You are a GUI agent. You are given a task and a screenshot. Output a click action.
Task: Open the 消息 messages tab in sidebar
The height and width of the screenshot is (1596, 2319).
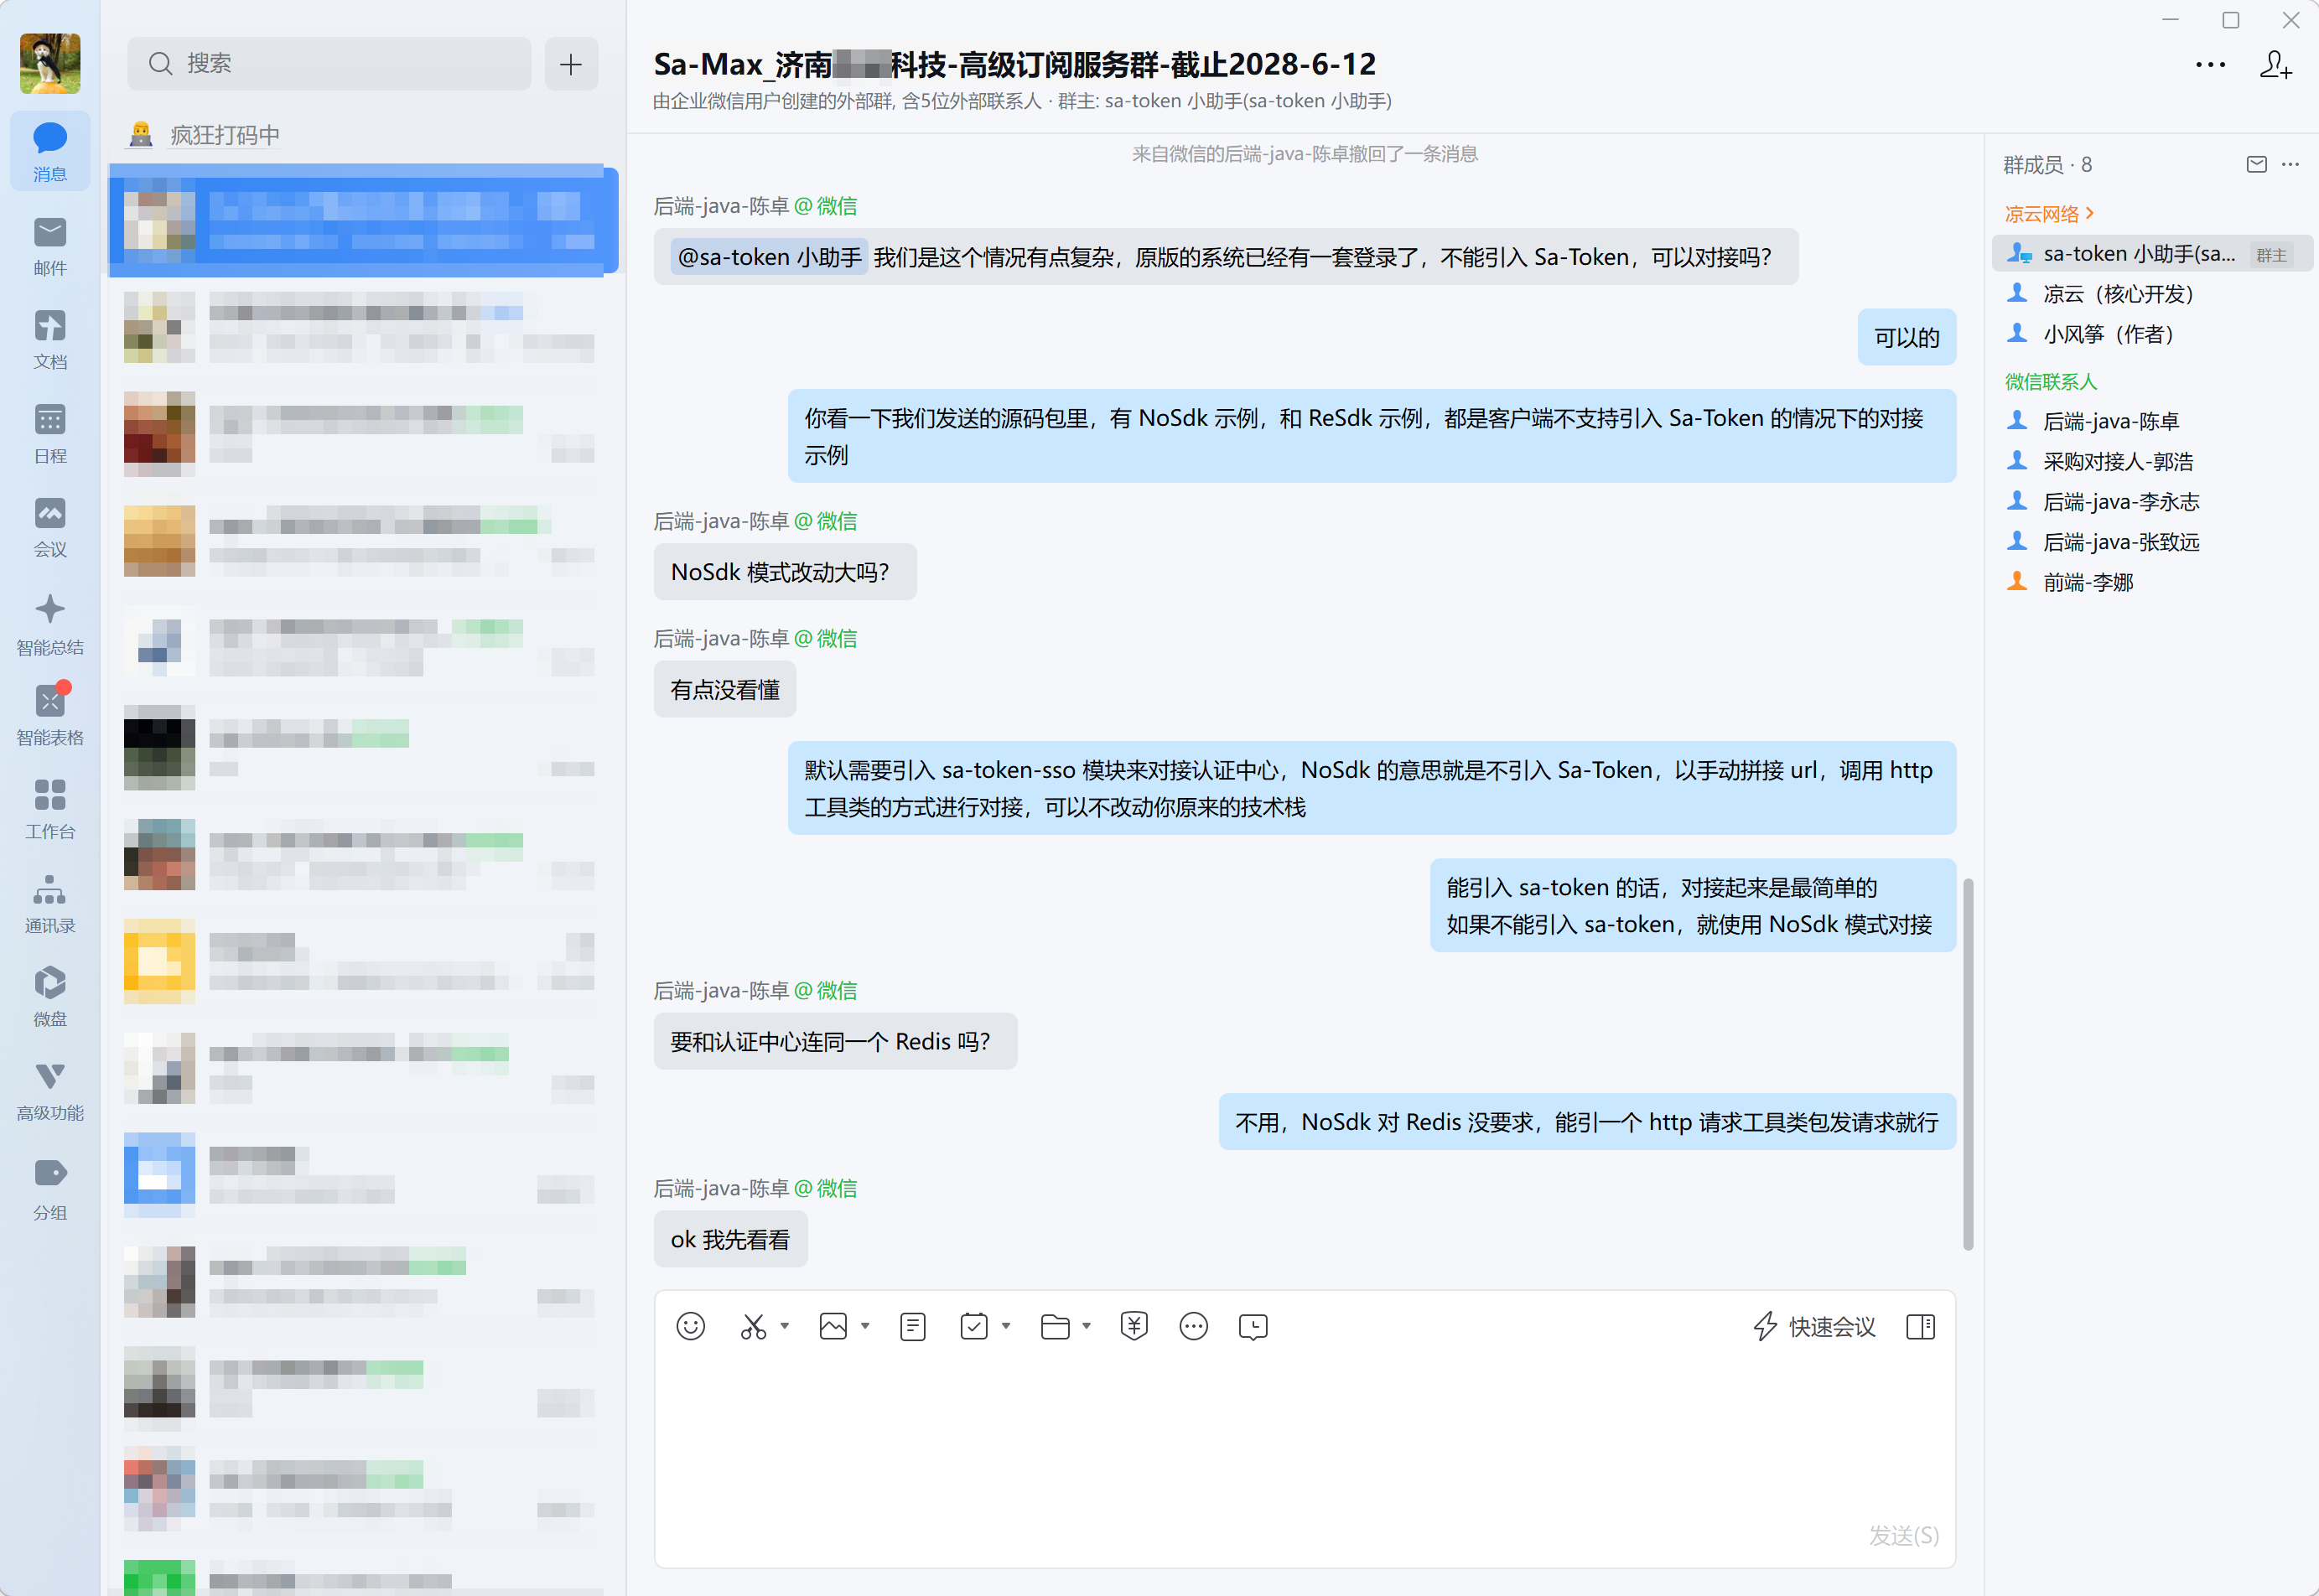(50, 151)
